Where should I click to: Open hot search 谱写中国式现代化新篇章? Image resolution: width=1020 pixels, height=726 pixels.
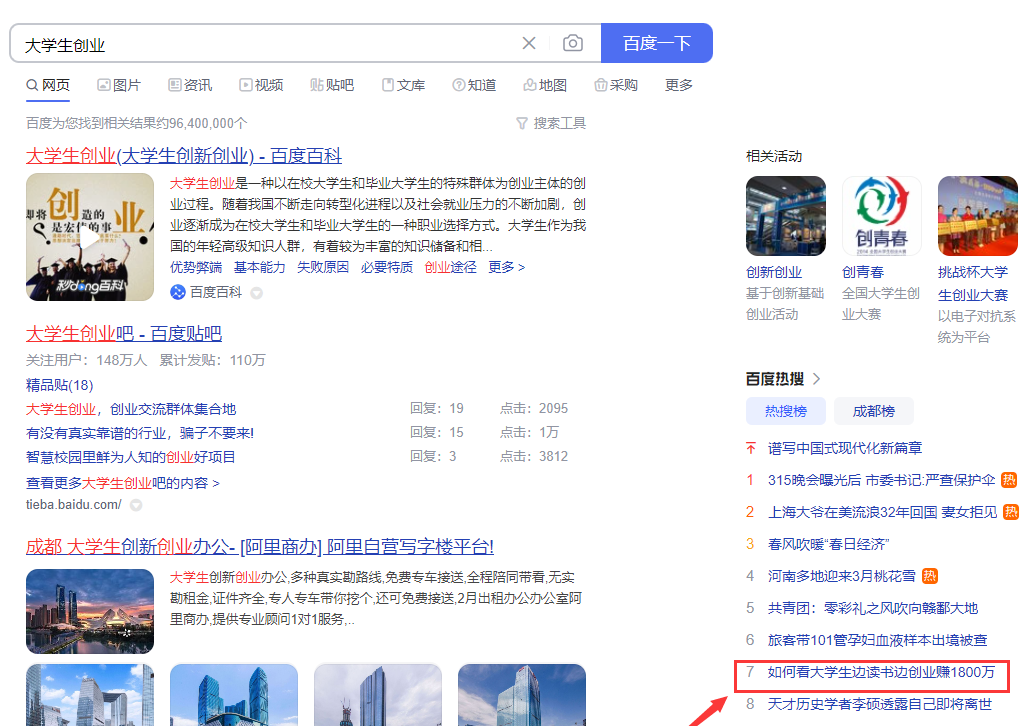[845, 448]
